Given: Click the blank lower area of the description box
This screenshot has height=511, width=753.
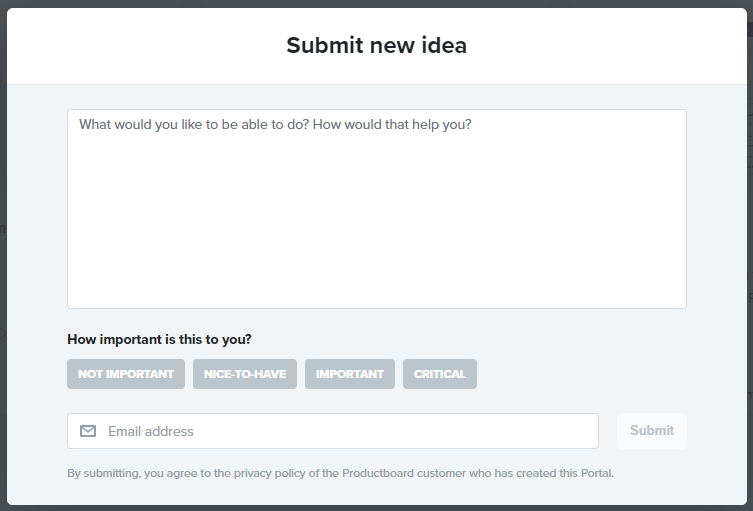Looking at the screenshot, I should pyautogui.click(x=376, y=270).
